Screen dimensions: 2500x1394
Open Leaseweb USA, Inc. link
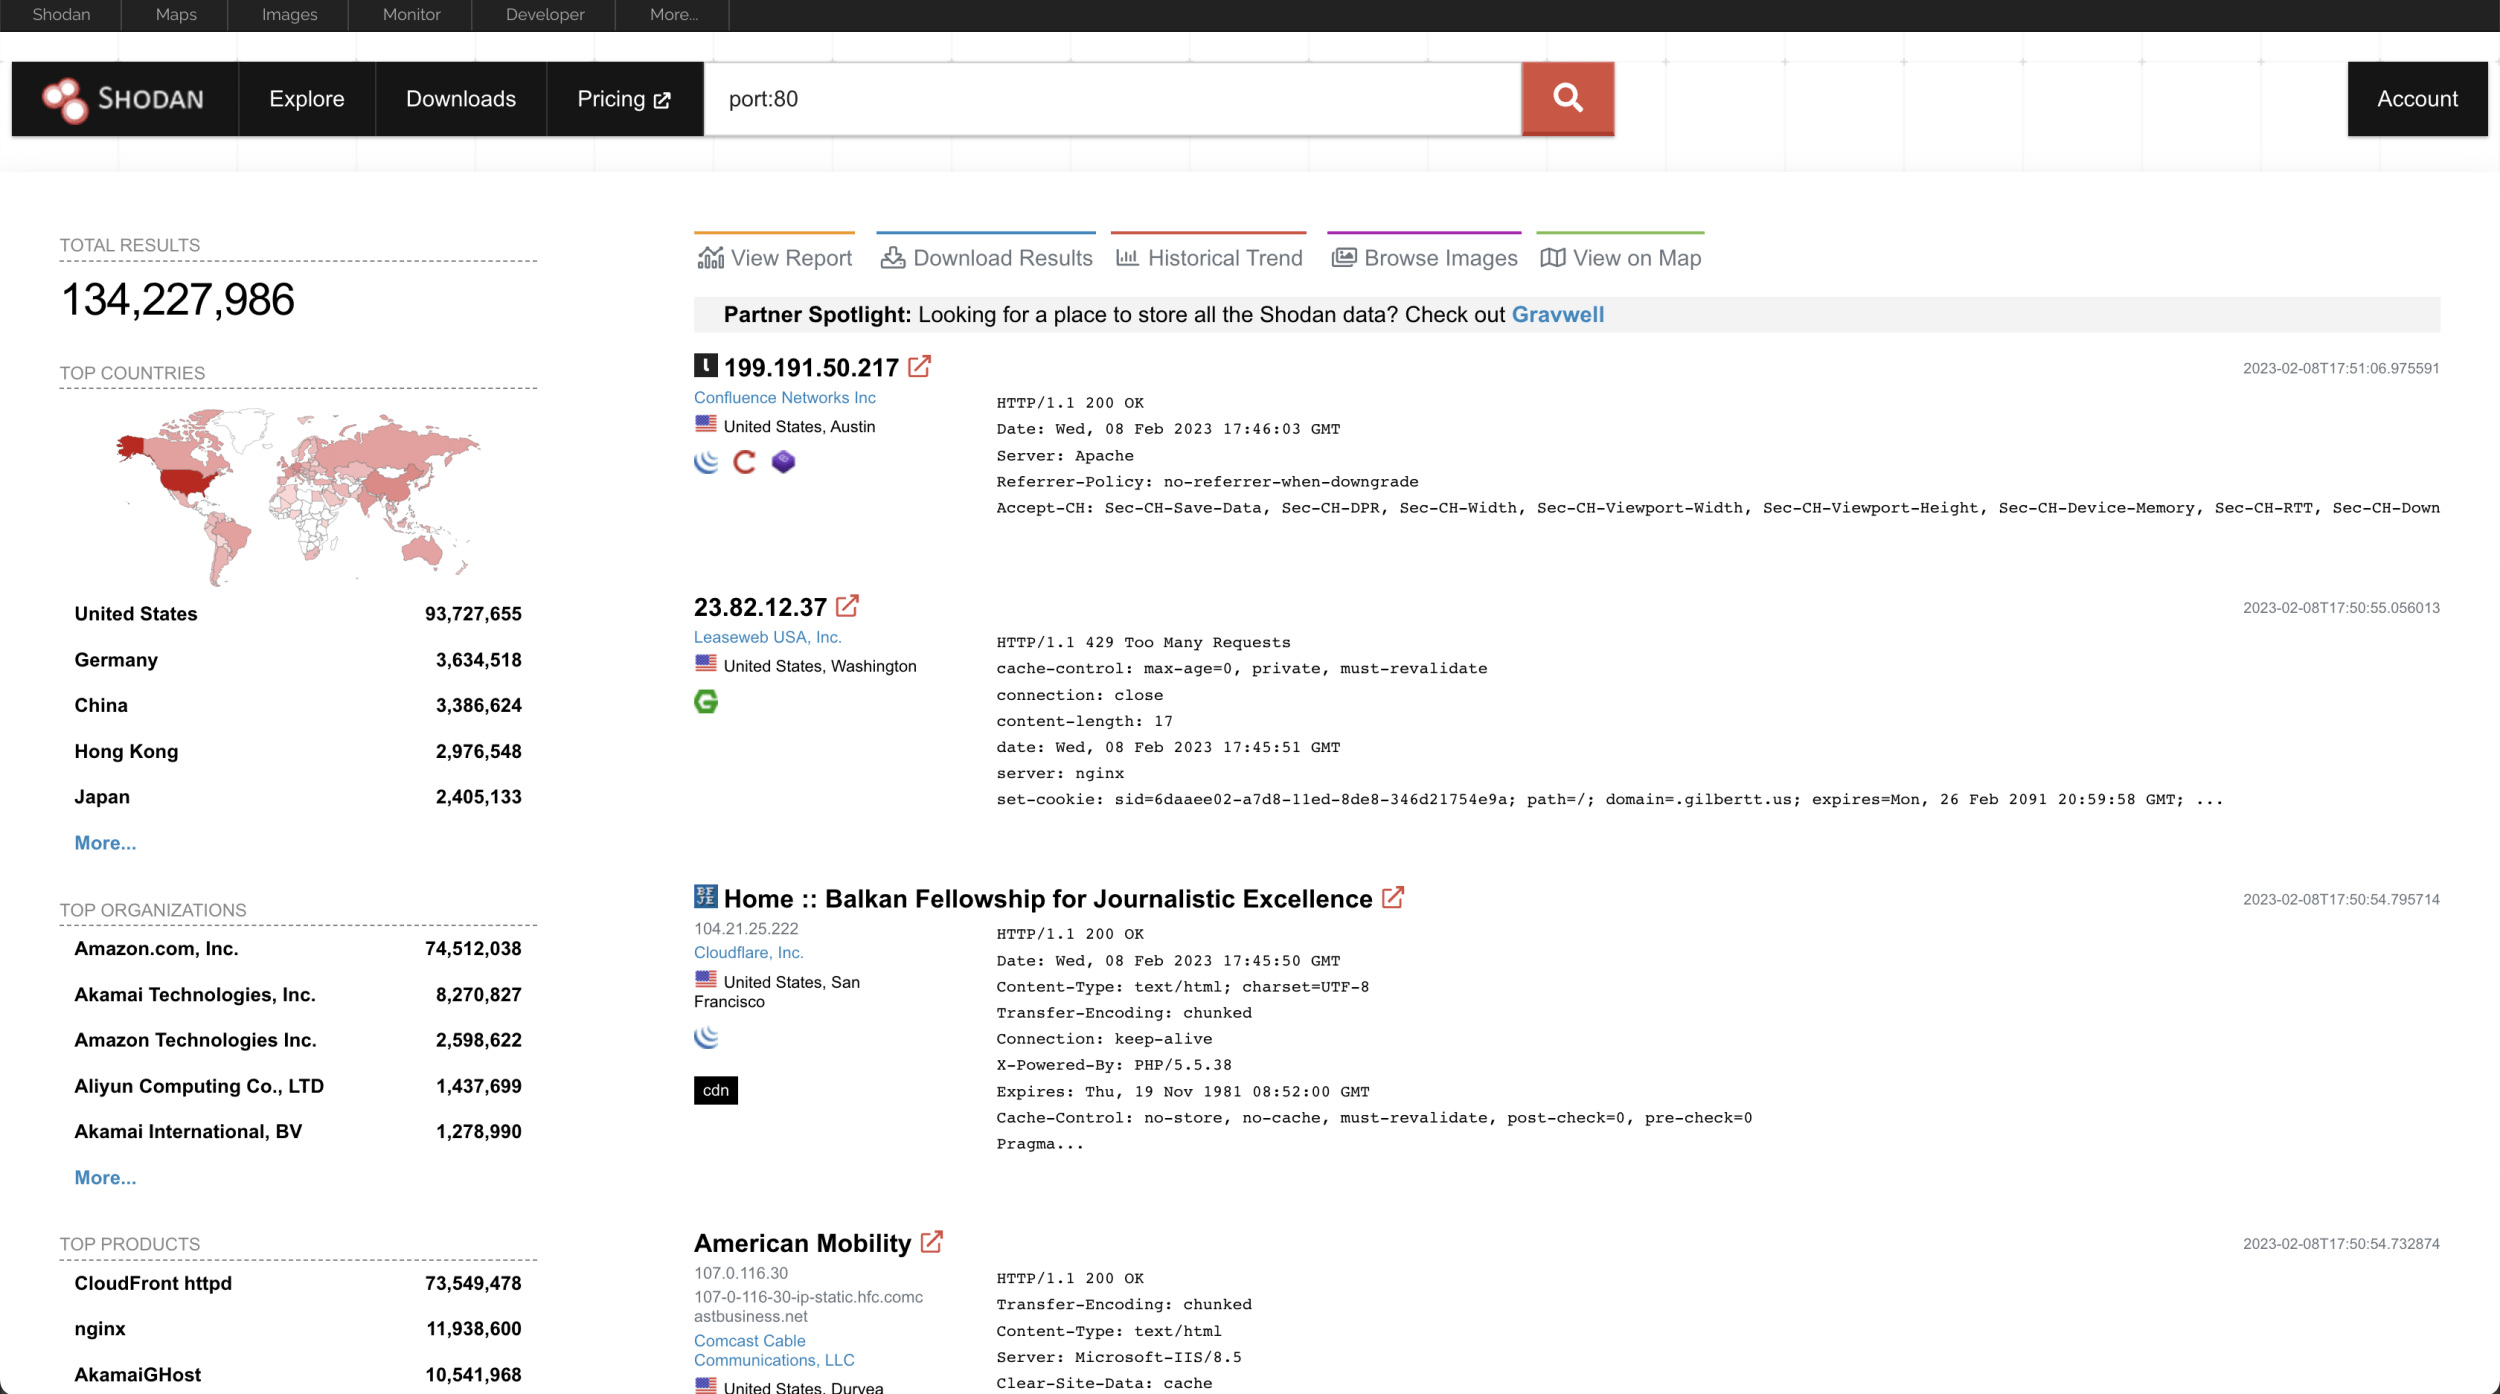[767, 637]
